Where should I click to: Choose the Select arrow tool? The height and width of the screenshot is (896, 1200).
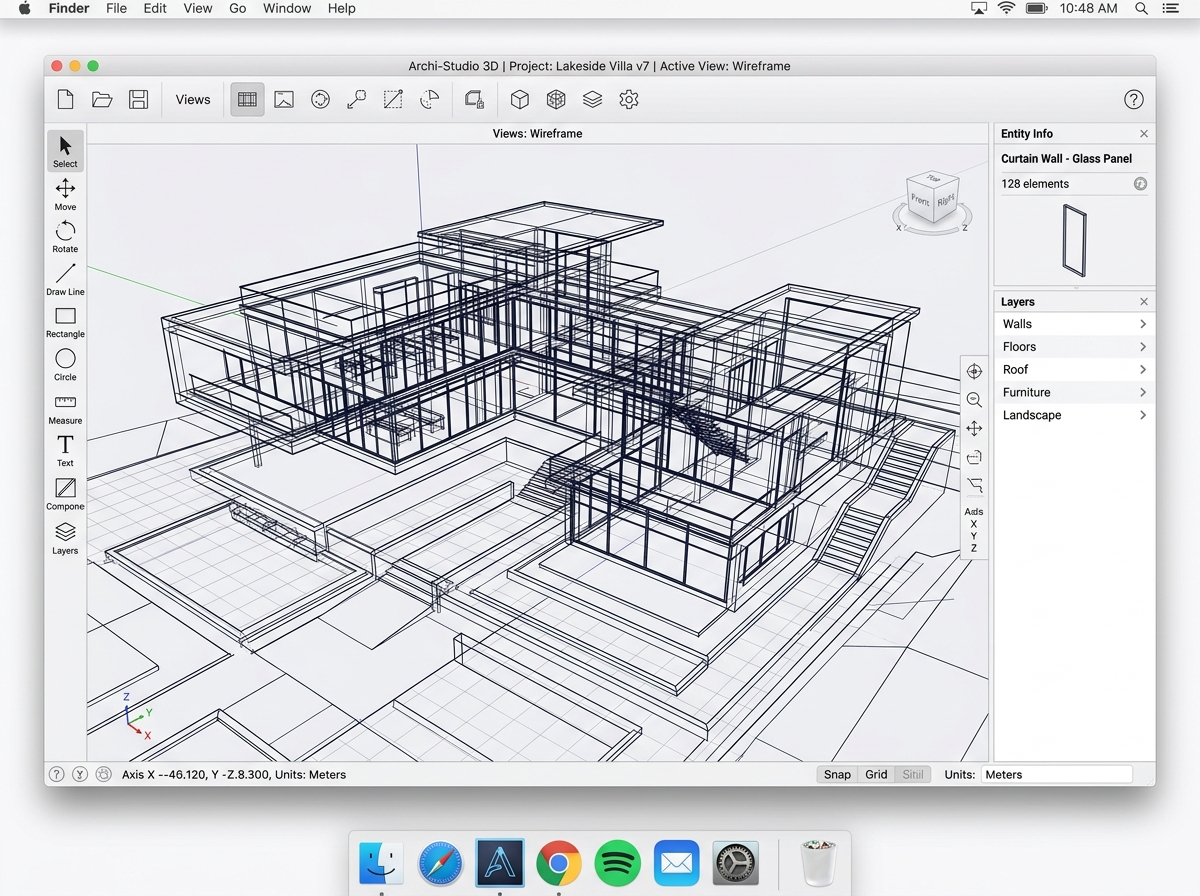tap(65, 151)
